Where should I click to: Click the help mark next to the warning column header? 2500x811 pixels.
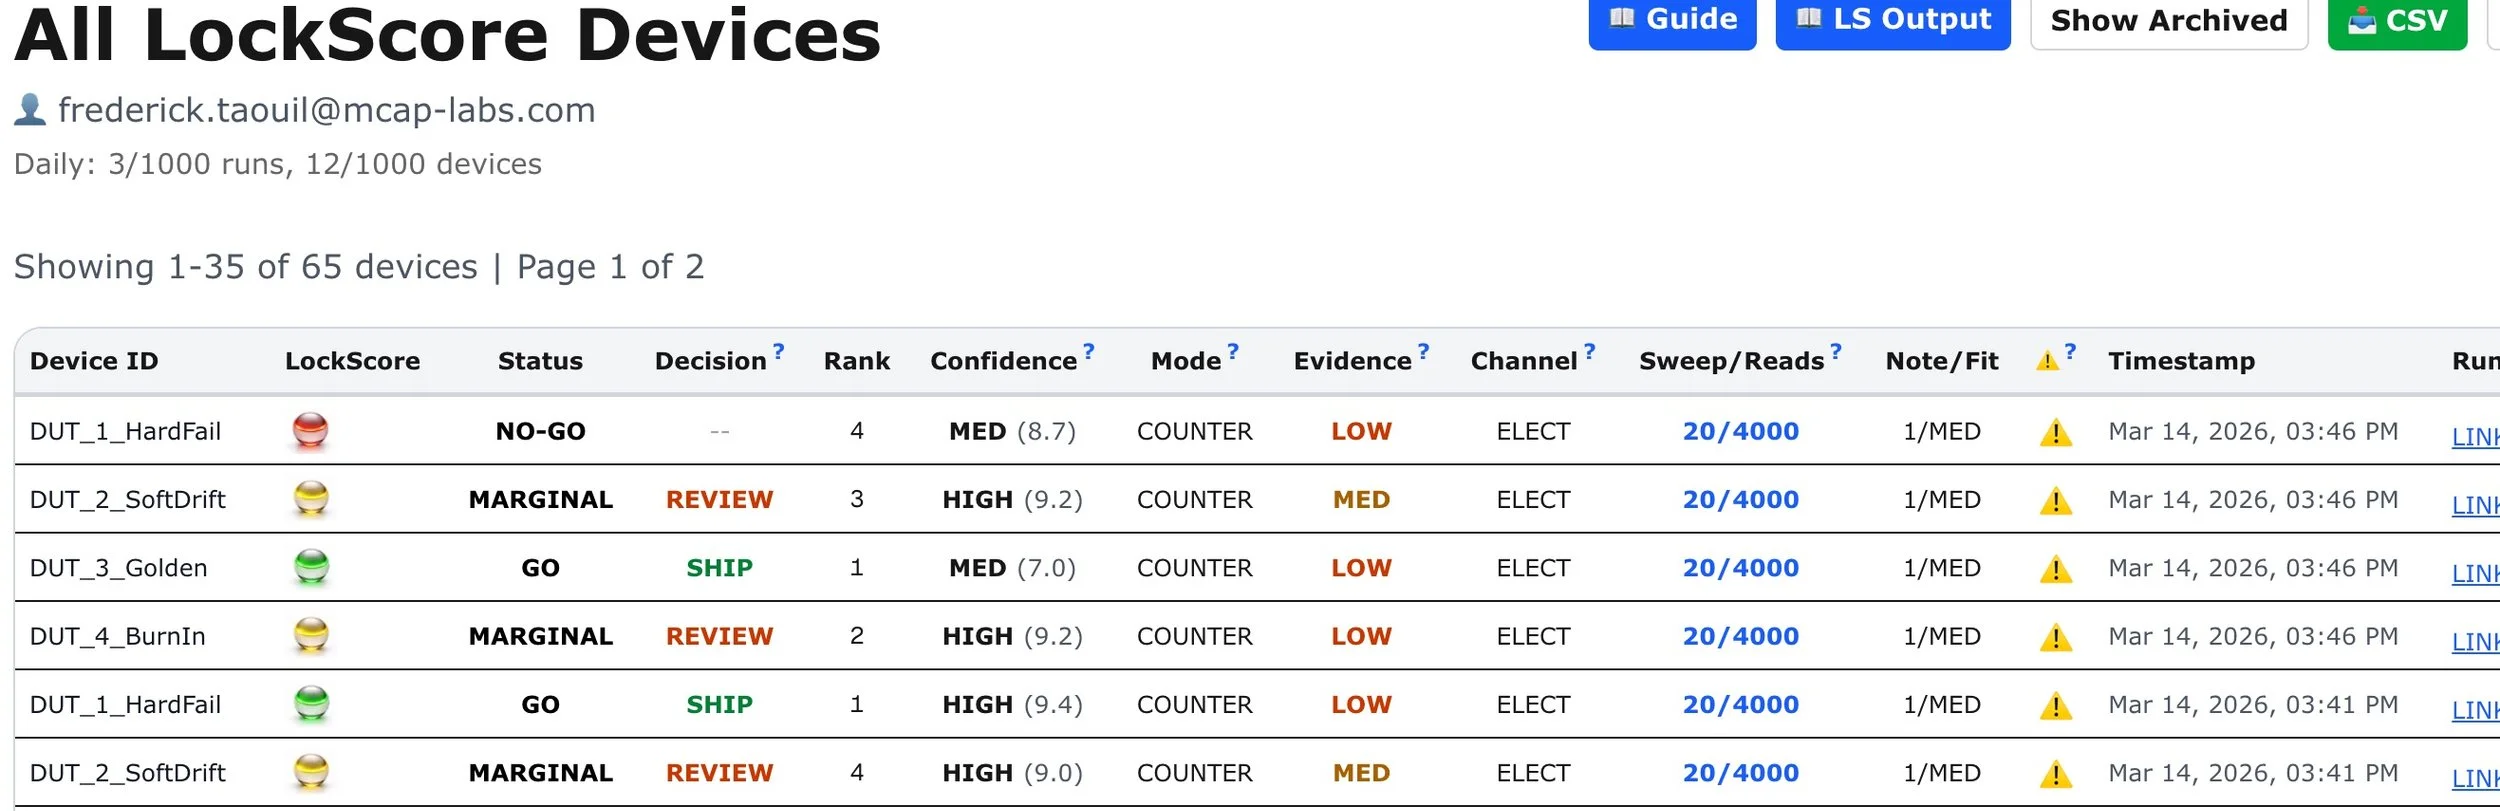pos(2070,351)
